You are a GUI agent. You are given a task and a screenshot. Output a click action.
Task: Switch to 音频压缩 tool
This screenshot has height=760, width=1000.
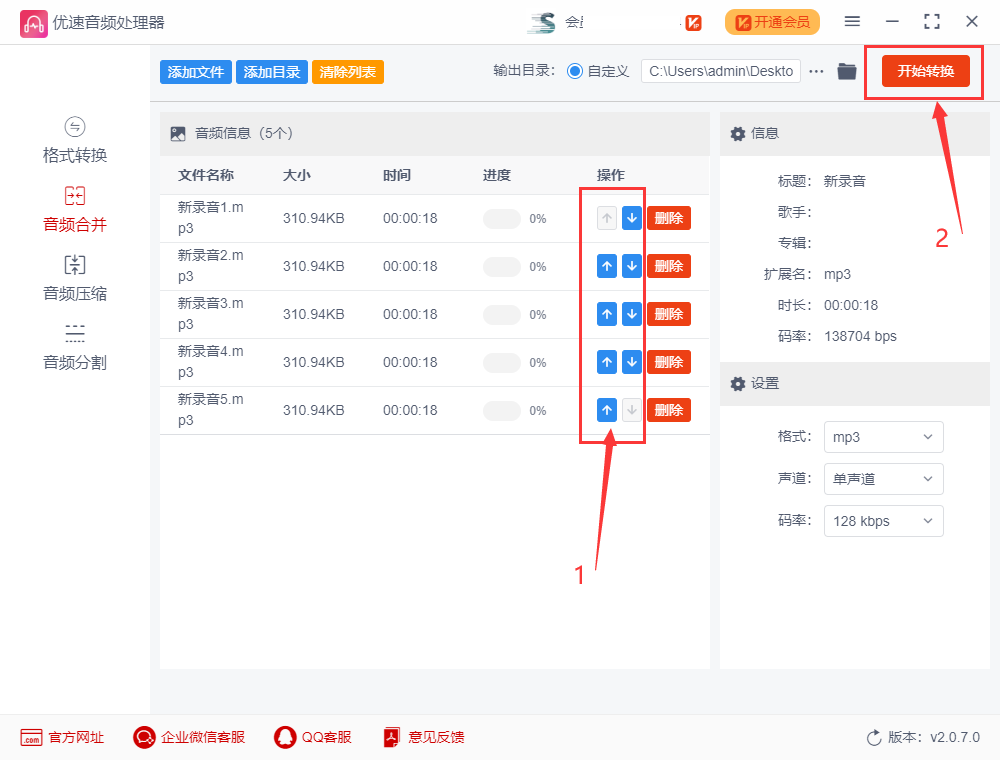point(74,276)
